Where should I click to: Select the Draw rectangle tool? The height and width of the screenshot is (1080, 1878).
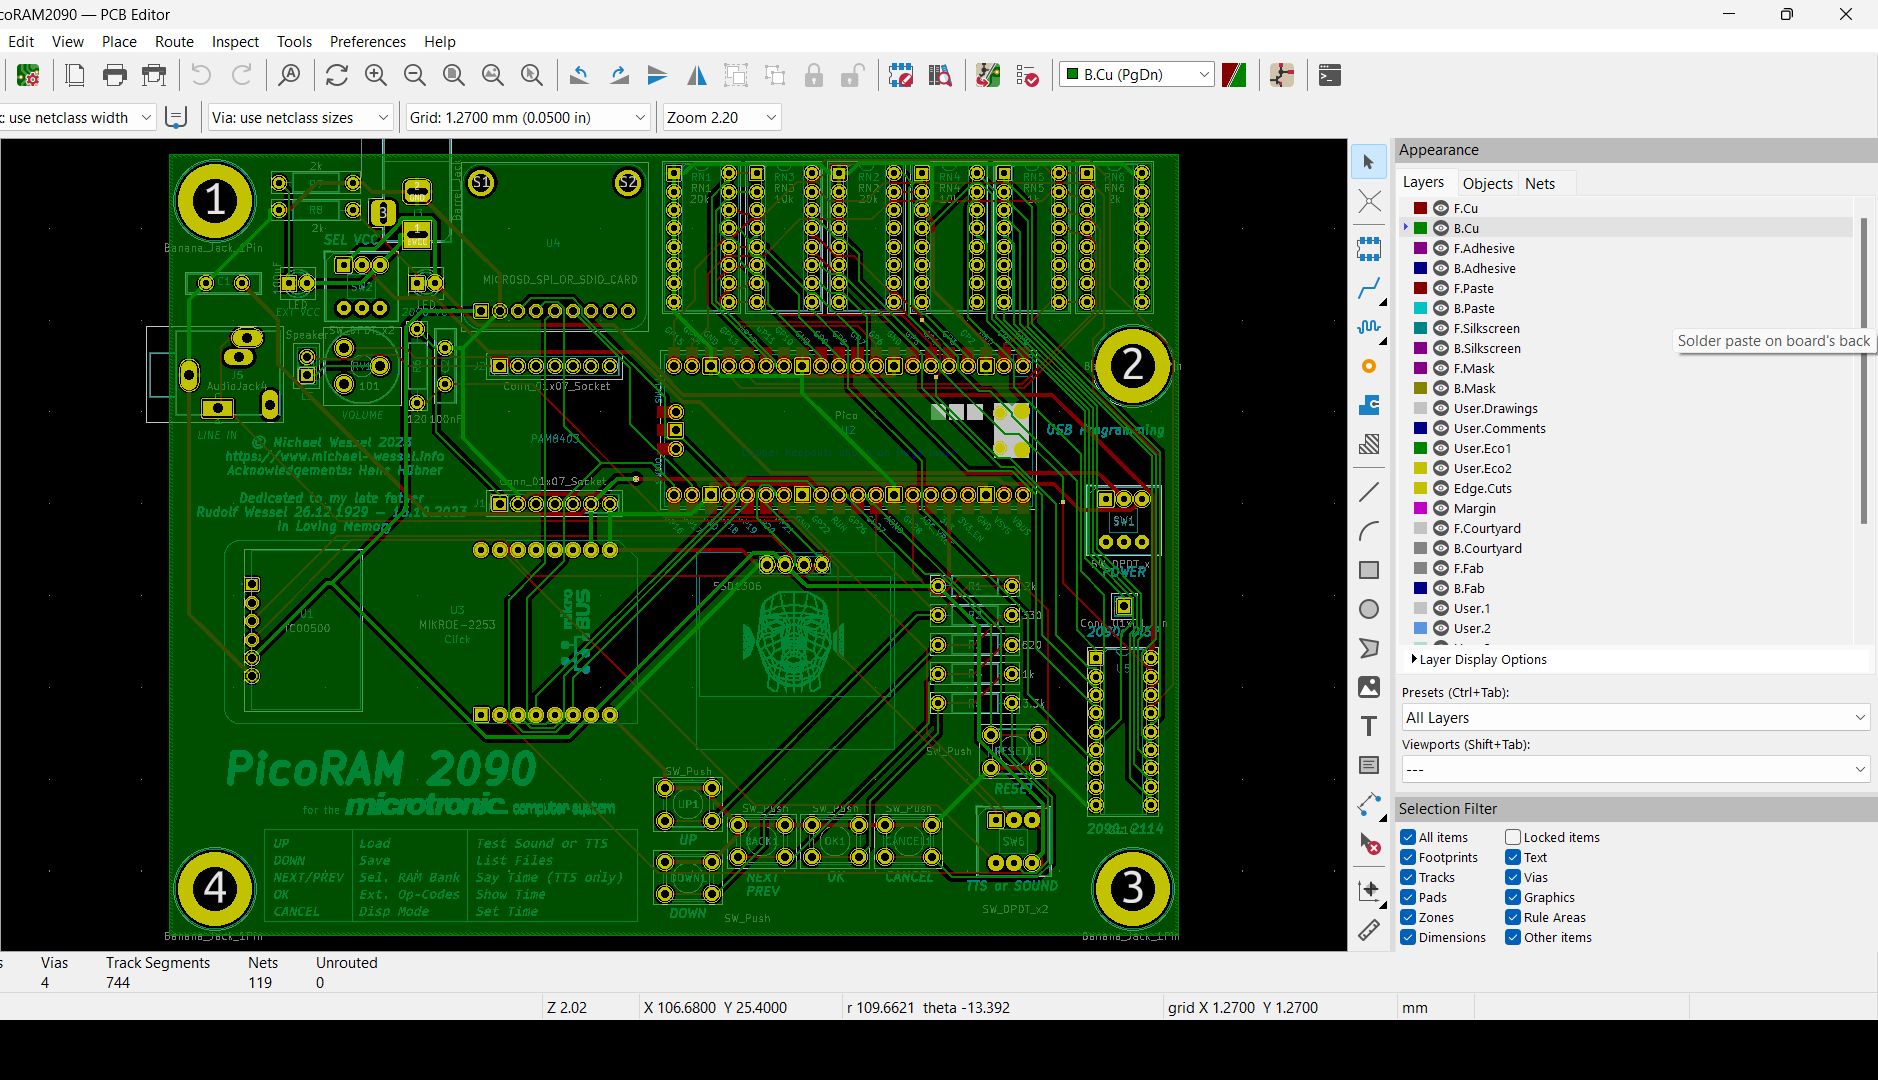1369,570
